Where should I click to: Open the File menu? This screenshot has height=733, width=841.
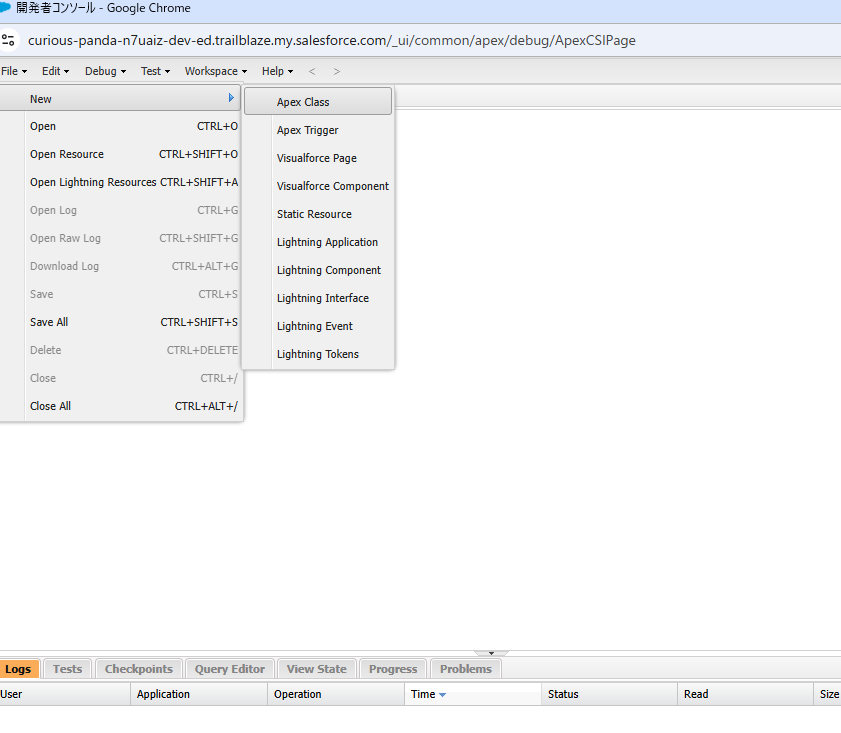(x=14, y=71)
